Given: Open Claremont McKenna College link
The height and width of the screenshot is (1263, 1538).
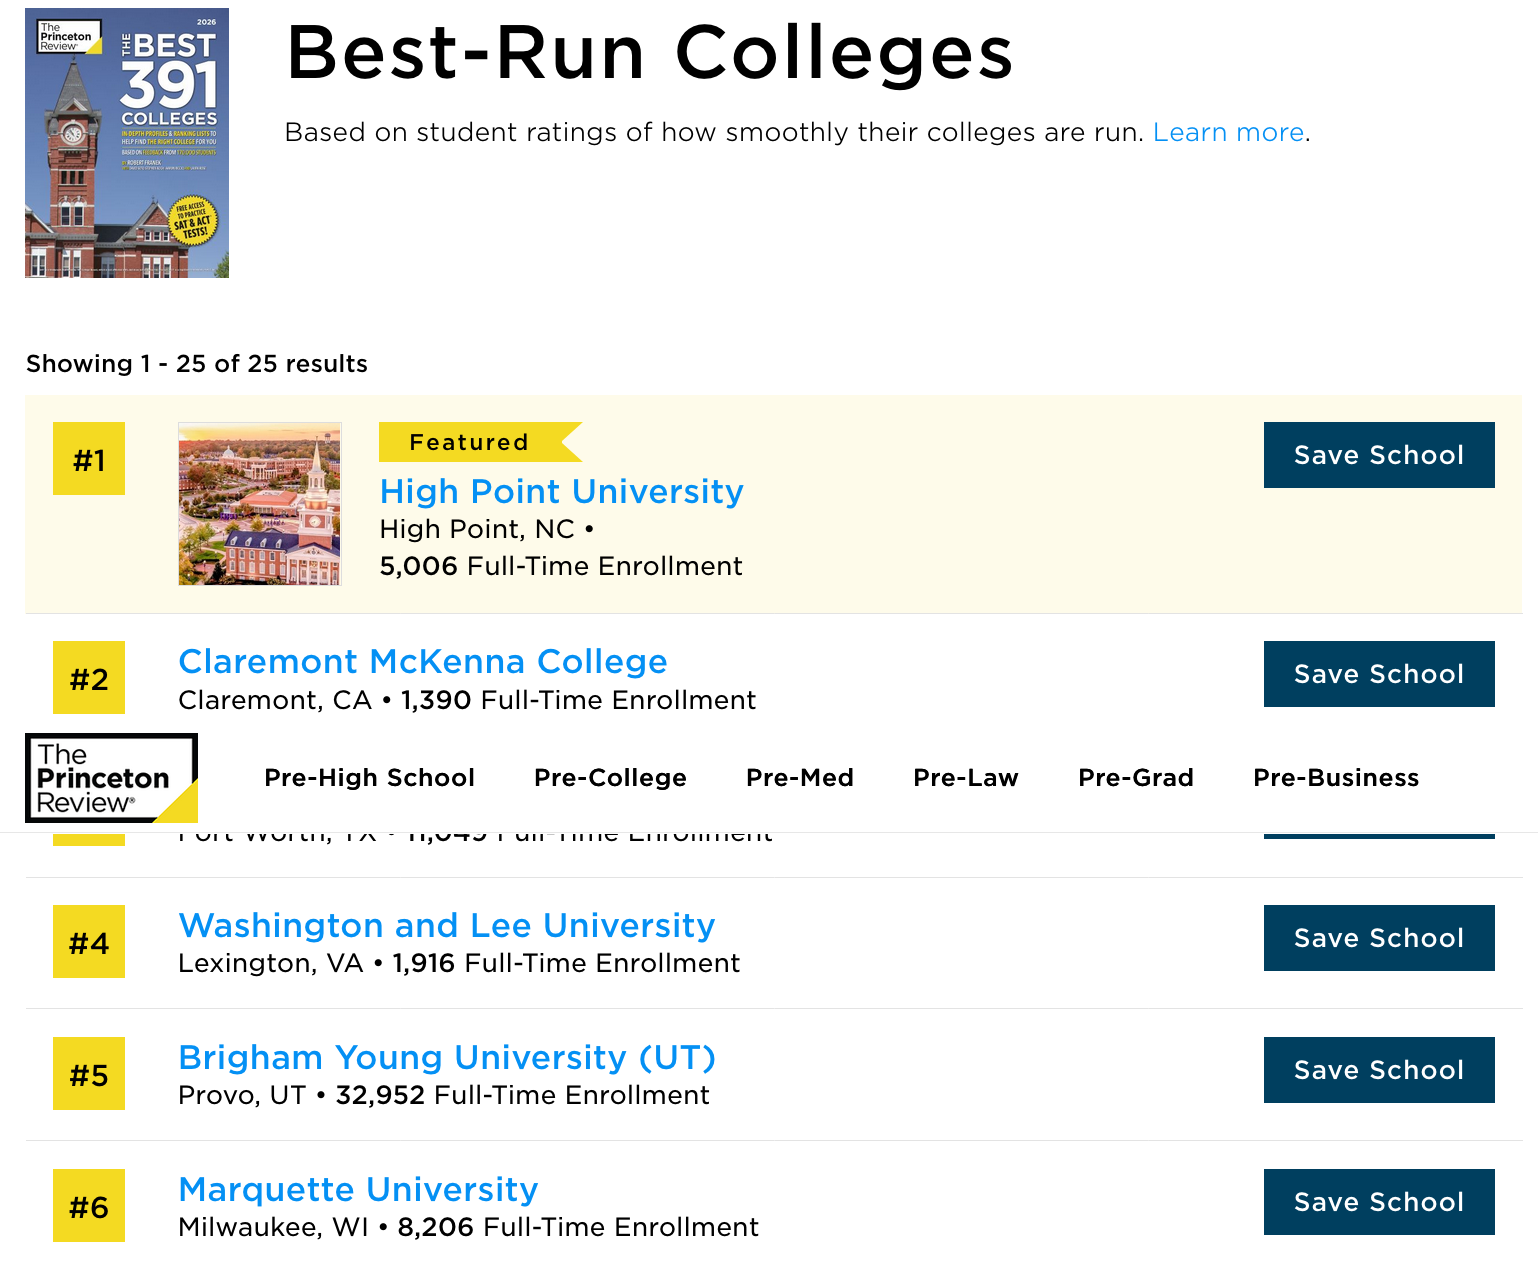Looking at the screenshot, I should click(x=422, y=662).
